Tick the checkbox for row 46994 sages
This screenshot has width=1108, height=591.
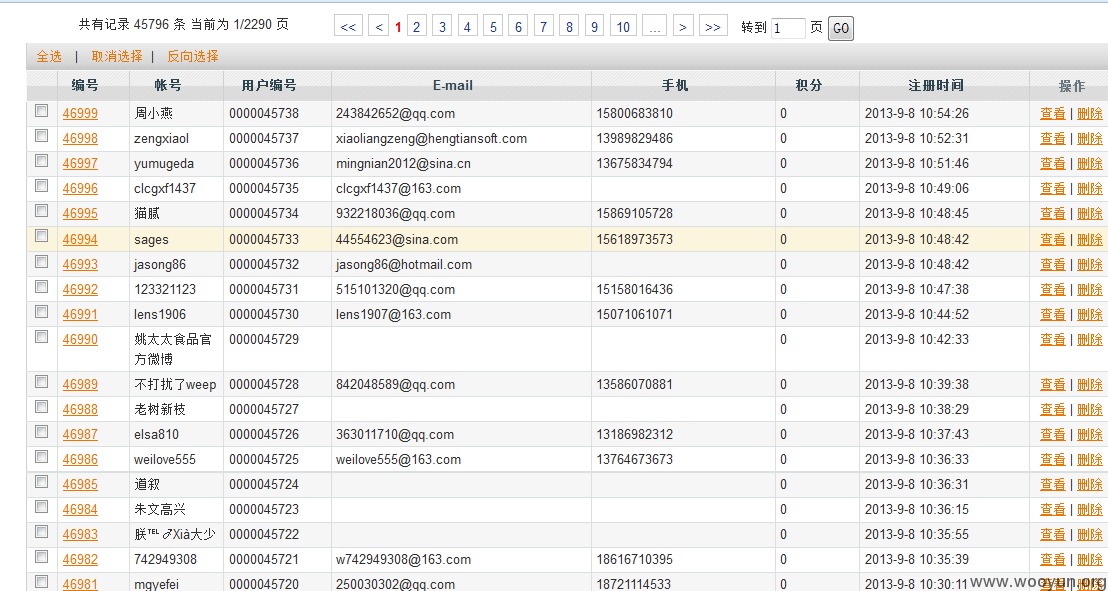[x=42, y=236]
